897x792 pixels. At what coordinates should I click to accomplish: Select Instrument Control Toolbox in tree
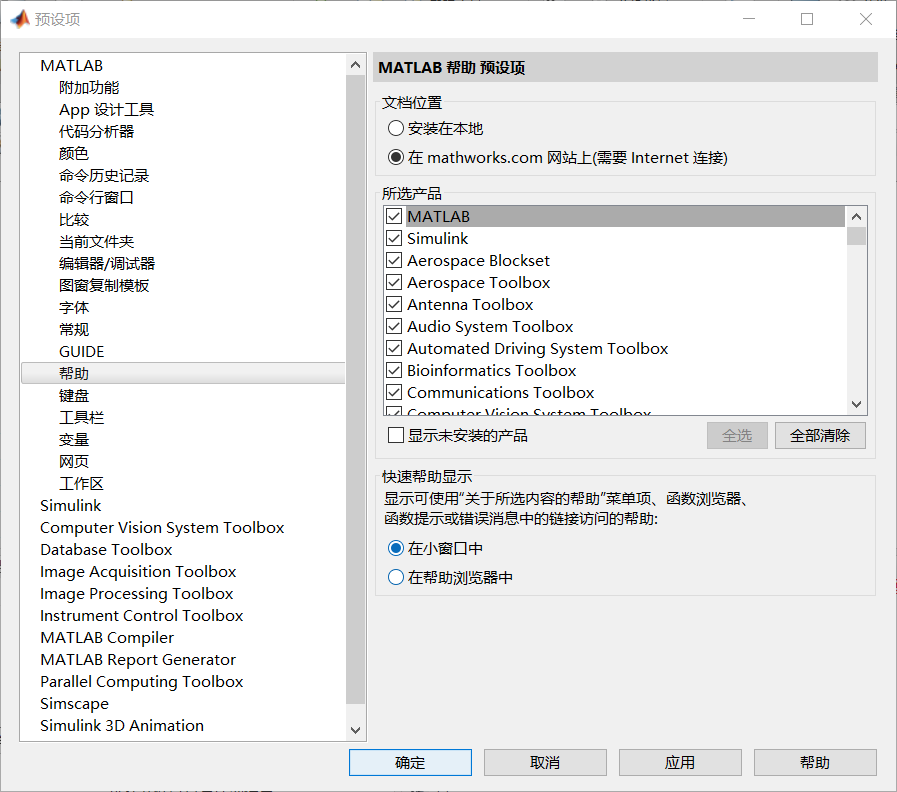pyautogui.click(x=141, y=616)
